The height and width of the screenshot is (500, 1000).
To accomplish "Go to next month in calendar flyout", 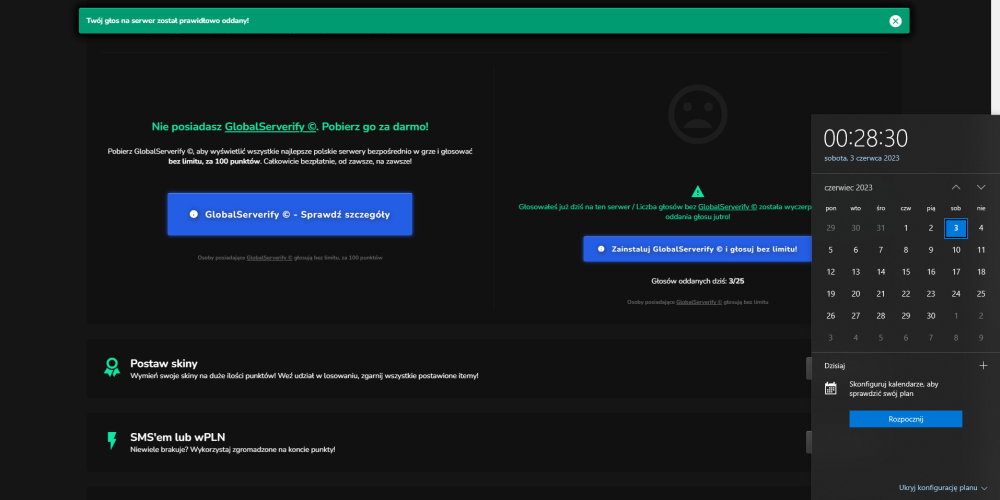I will (981, 187).
